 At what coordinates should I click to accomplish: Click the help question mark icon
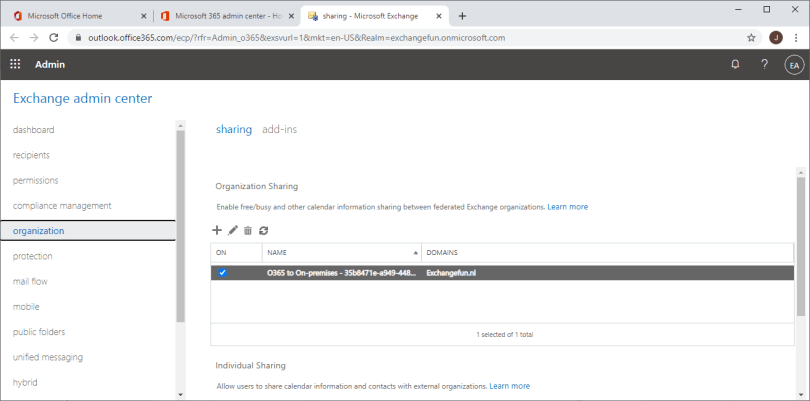coord(764,64)
